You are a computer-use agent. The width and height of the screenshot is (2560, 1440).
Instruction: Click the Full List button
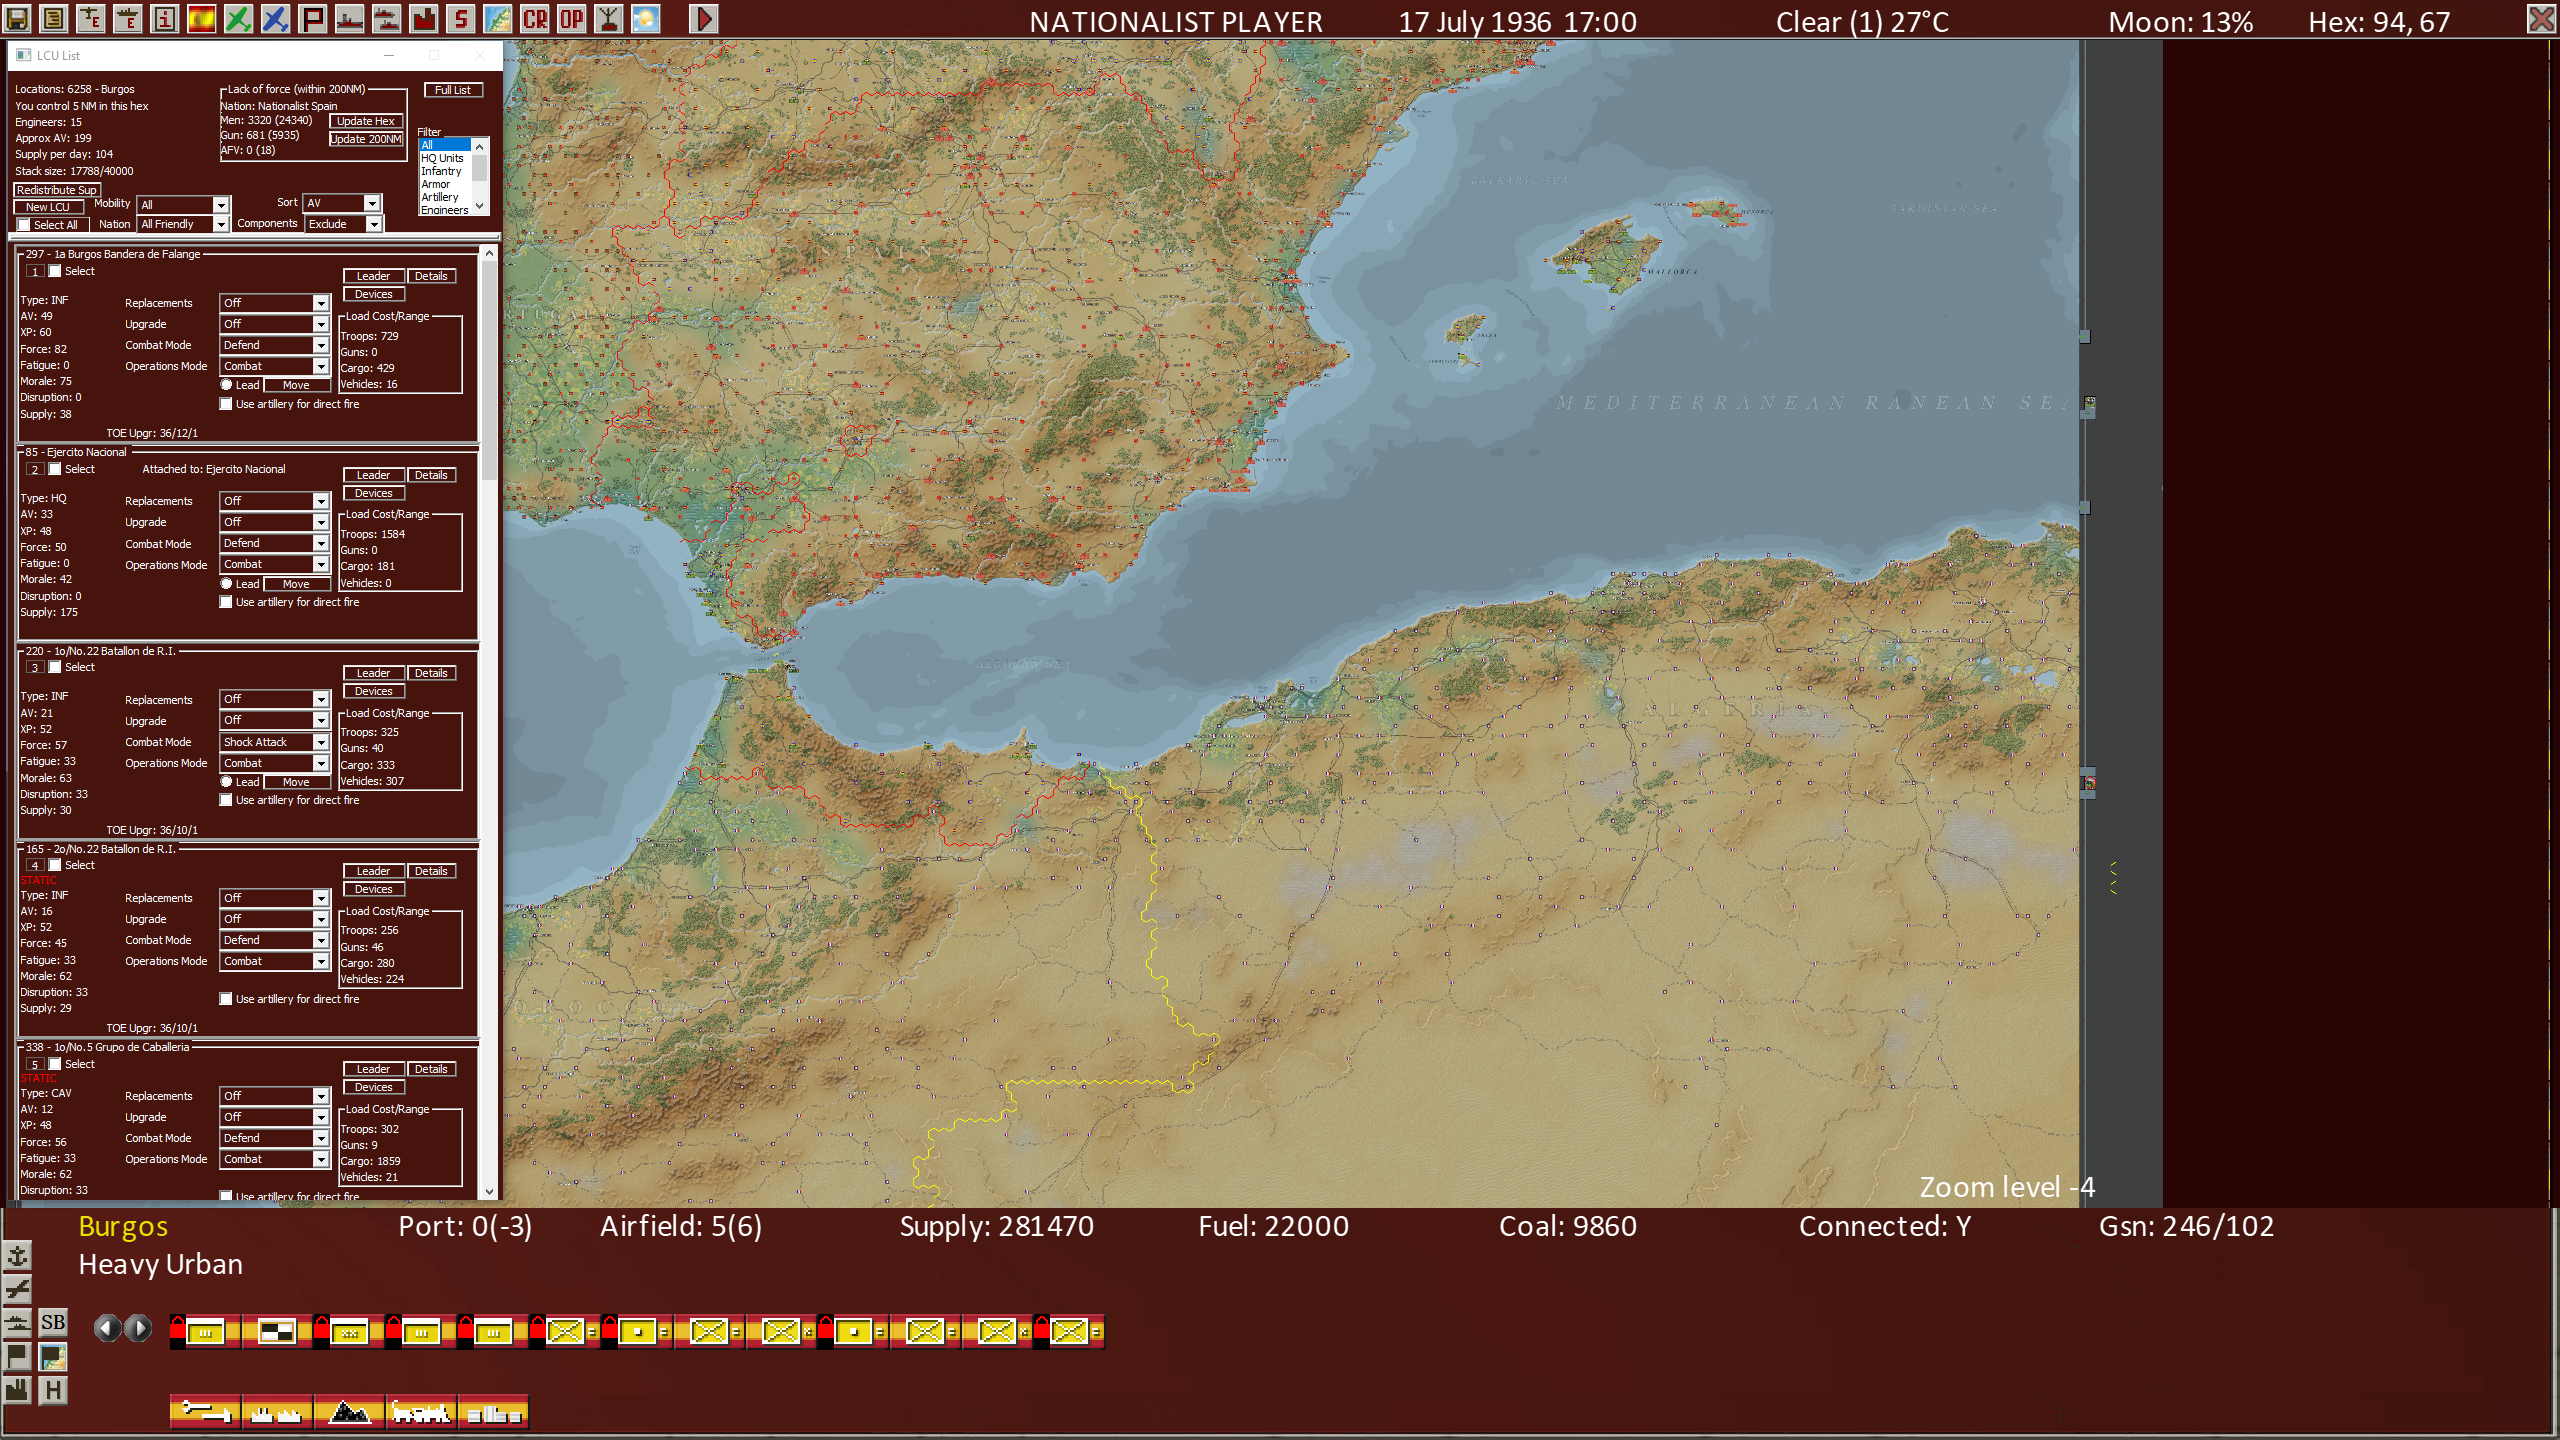452,89
